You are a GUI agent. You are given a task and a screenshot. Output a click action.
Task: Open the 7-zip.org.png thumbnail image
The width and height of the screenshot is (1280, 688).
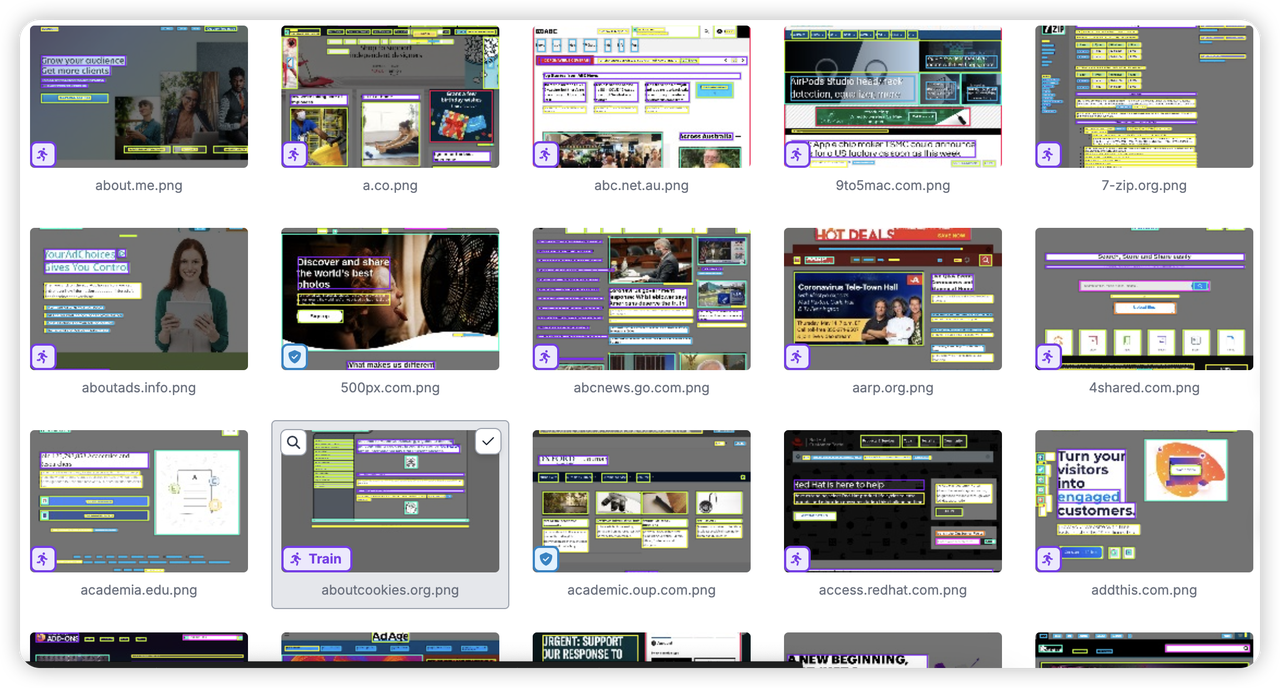1144,97
